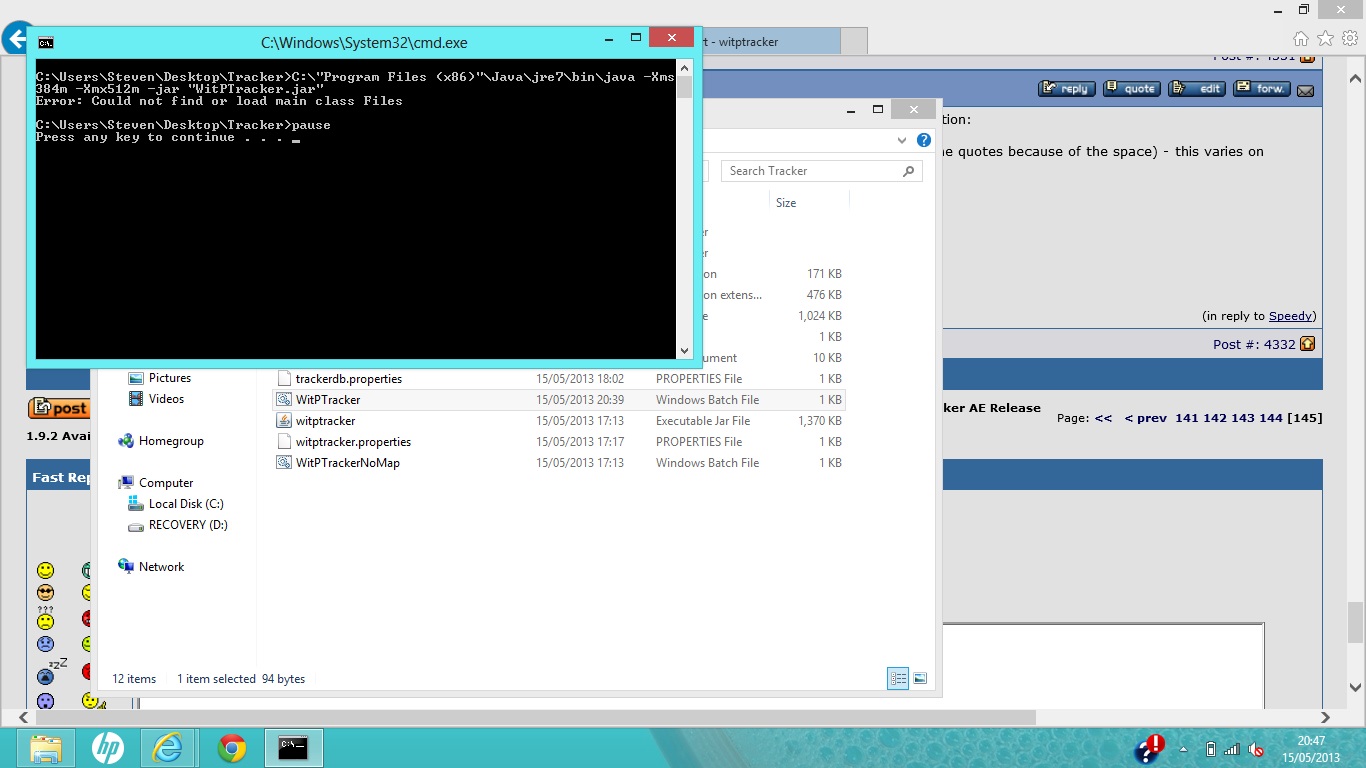The image size is (1366, 768).
Task: Open Local Disk (C:) in navigation pane
Action: [186, 504]
